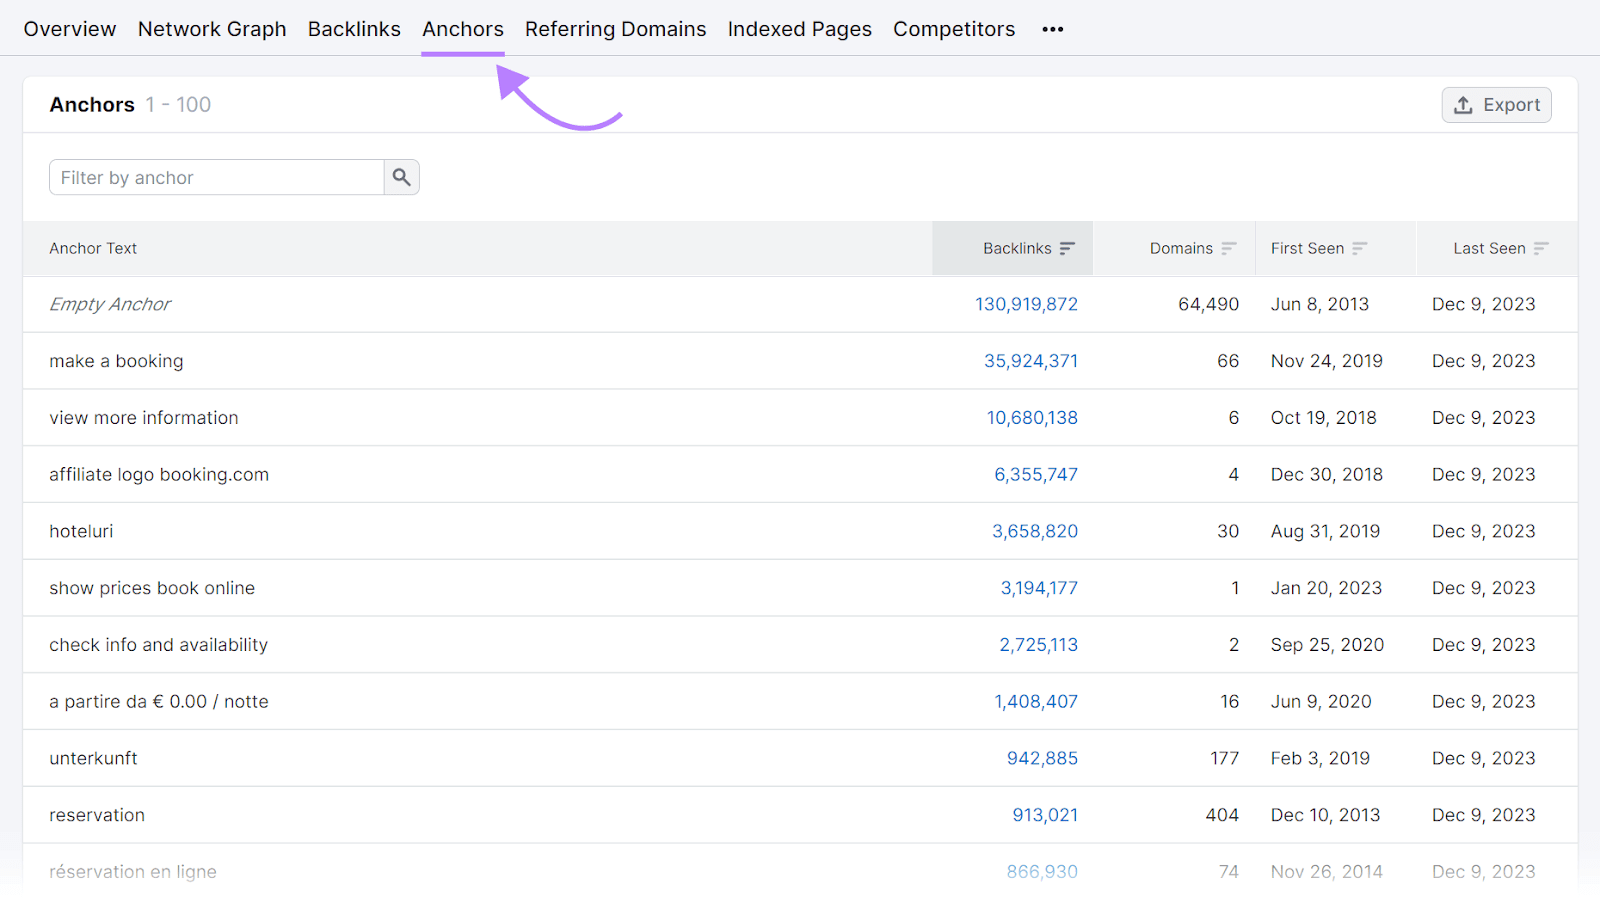Screen dimensions: 1600x903
Task: Select anchor 'show prices book online'
Action: click(x=152, y=588)
